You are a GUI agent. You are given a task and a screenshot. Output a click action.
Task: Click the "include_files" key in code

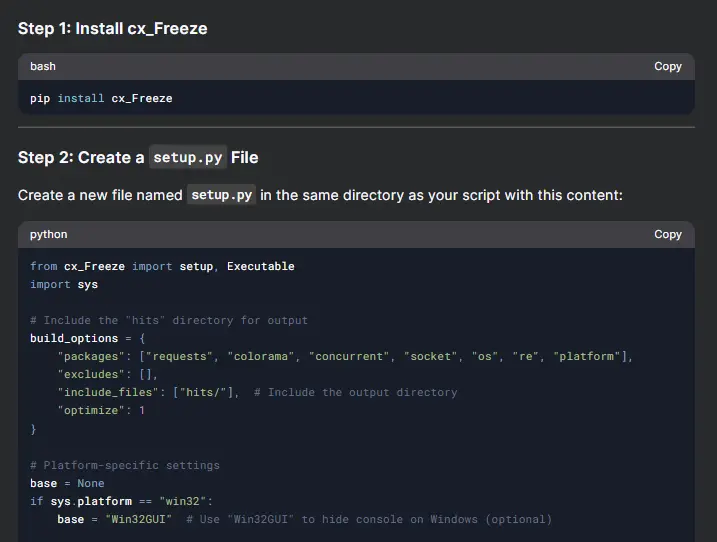click(x=108, y=392)
